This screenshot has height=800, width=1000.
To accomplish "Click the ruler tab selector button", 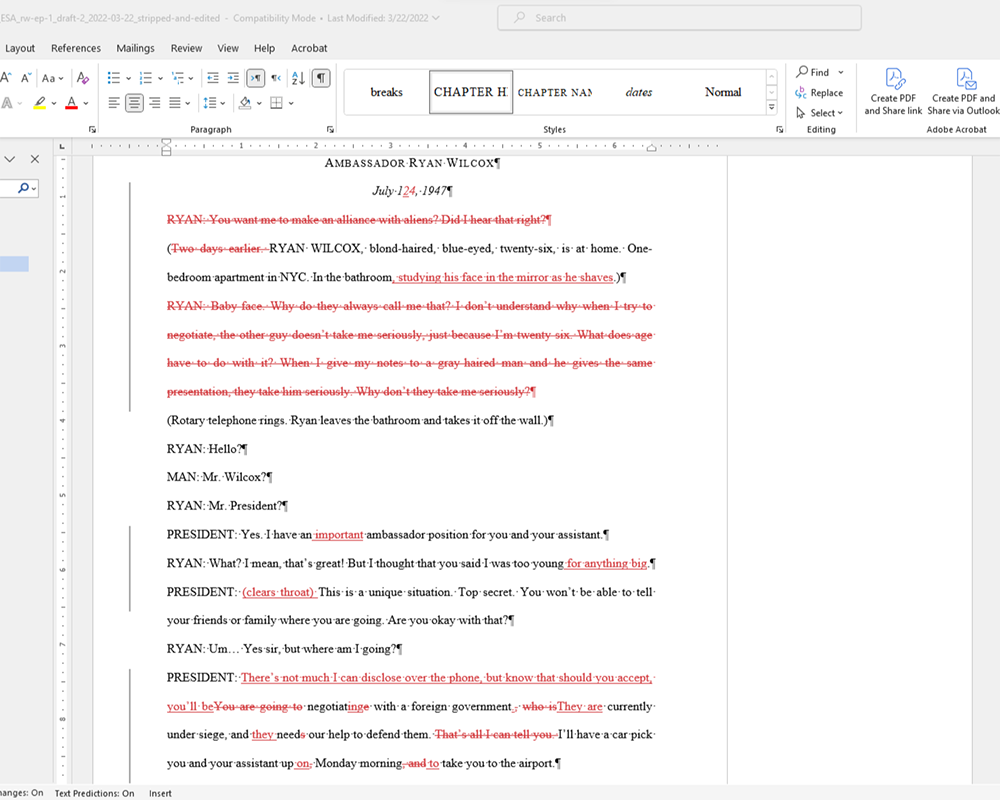I will tap(62, 147).
